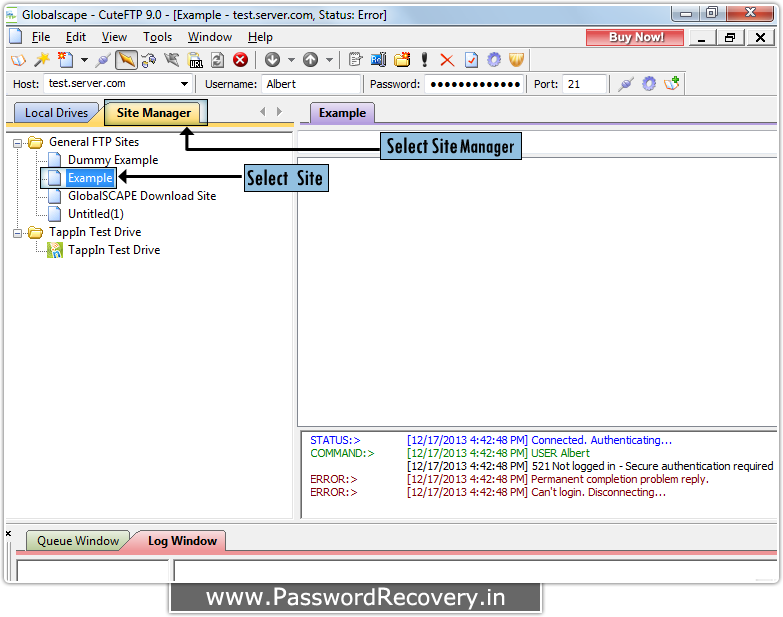This screenshot has width=783, height=617.
Task: Open the Window menu
Action: pos(210,37)
